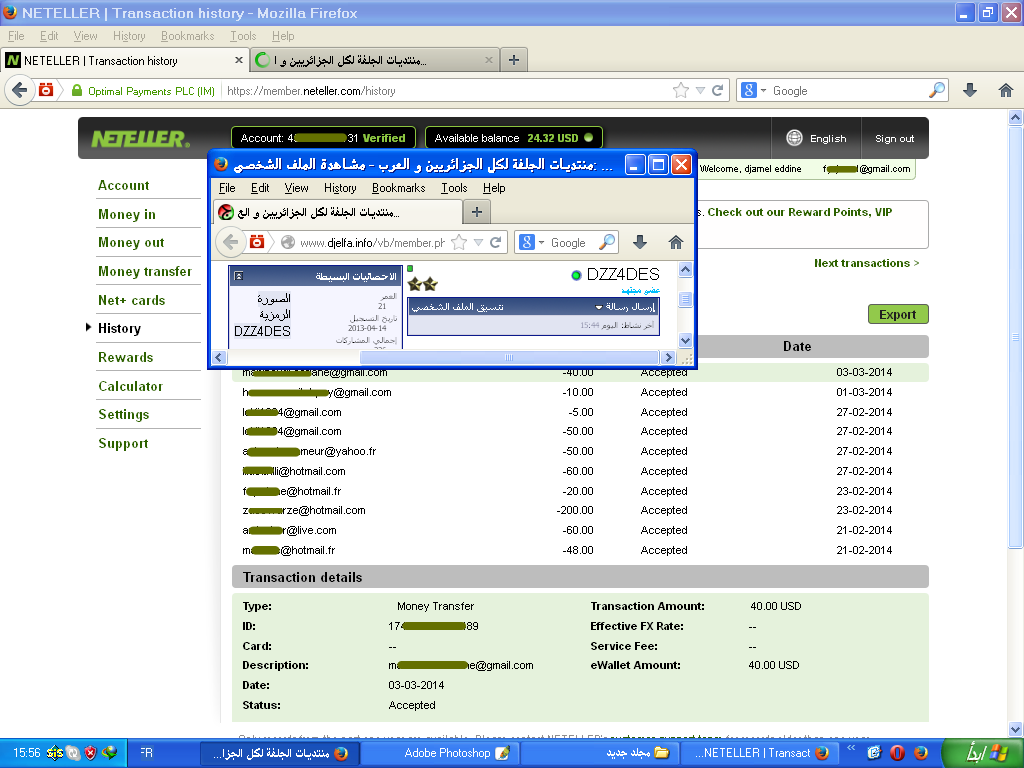Click the NETELLER logo
The height and width of the screenshot is (768, 1024).
tap(140, 138)
